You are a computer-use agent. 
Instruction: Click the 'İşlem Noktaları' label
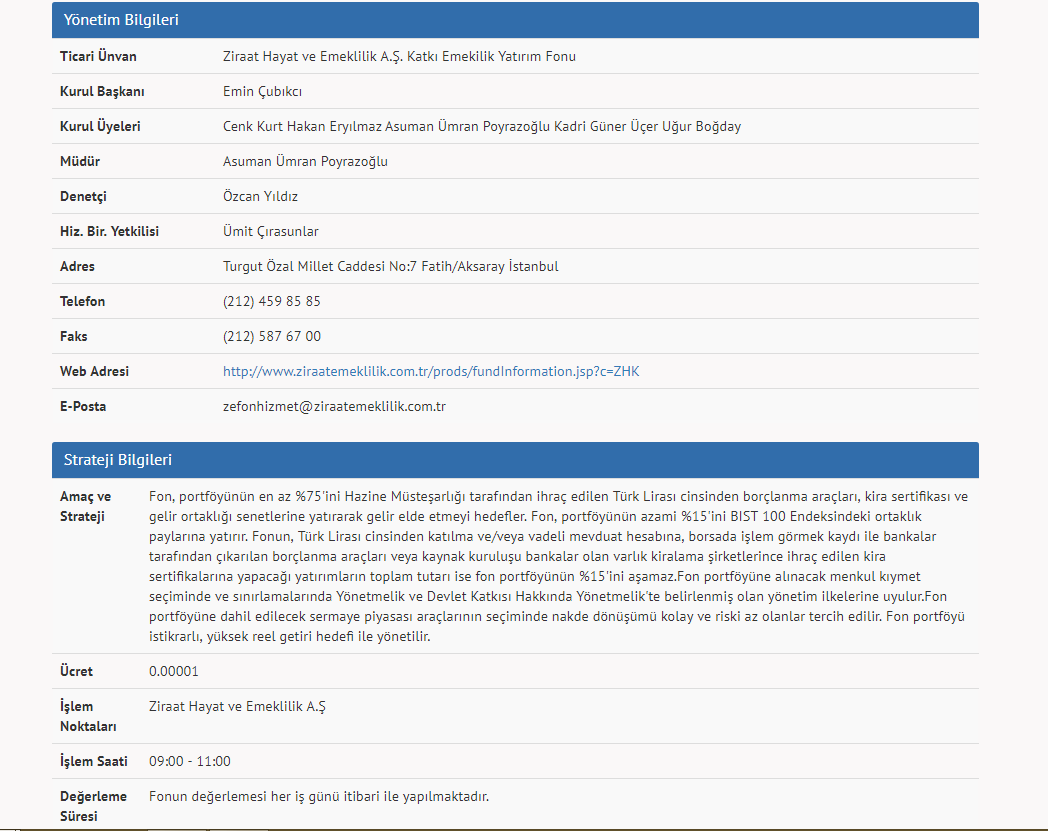[88, 717]
